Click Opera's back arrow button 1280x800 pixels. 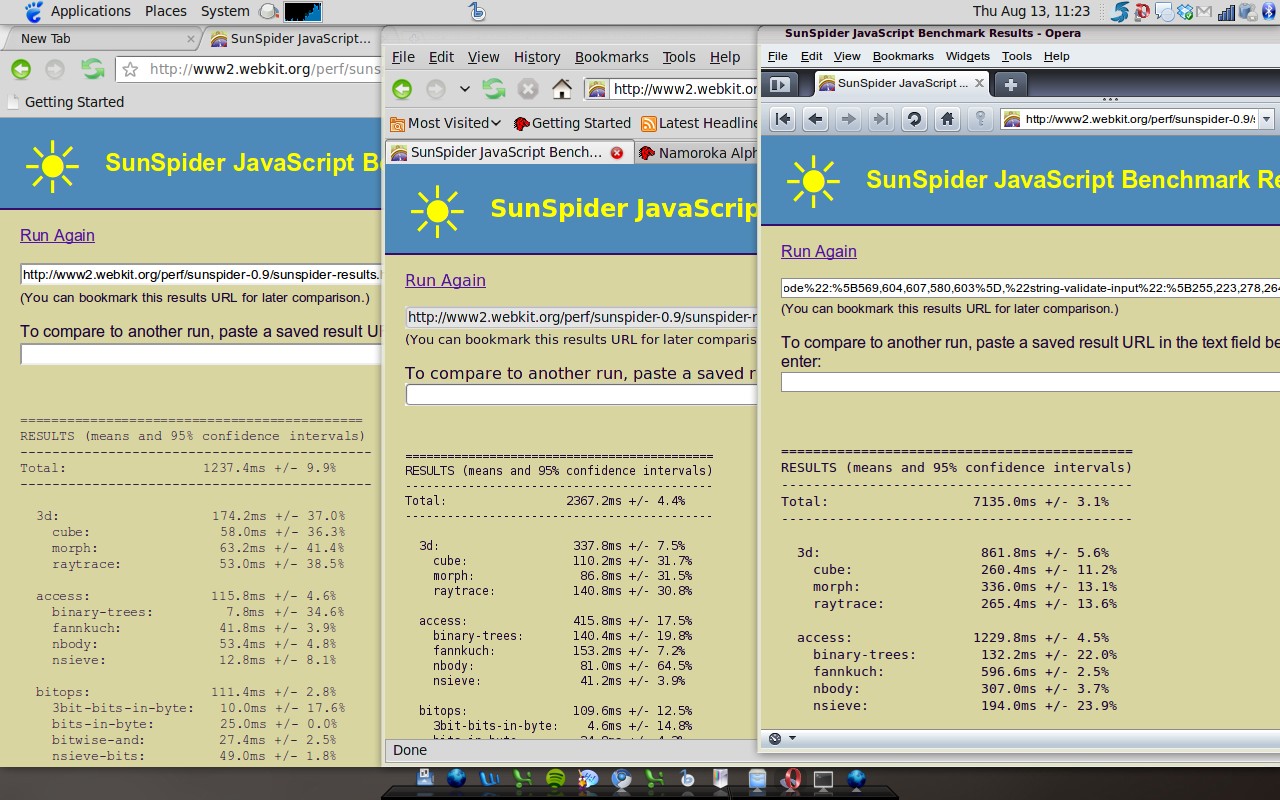pos(816,119)
